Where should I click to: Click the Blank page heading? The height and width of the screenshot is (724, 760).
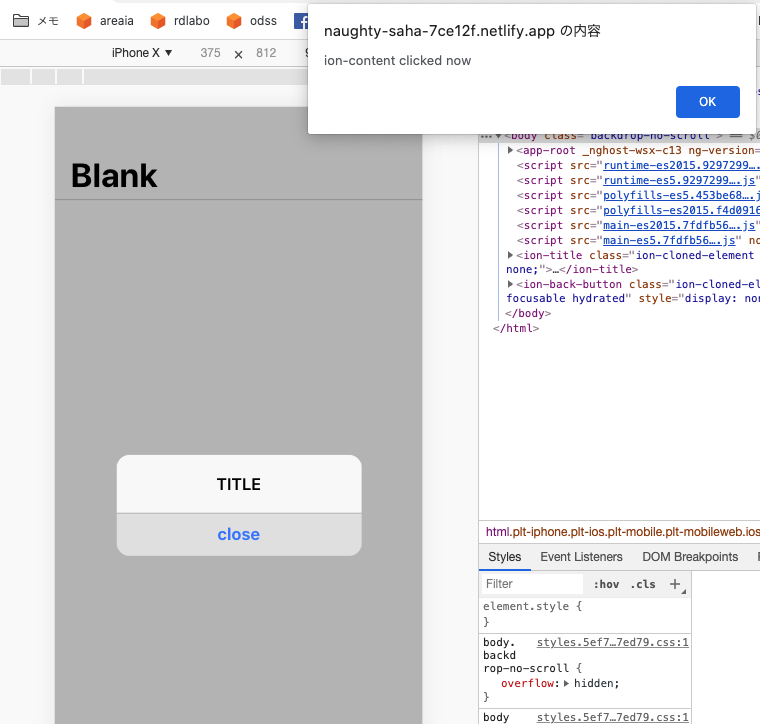click(x=114, y=175)
